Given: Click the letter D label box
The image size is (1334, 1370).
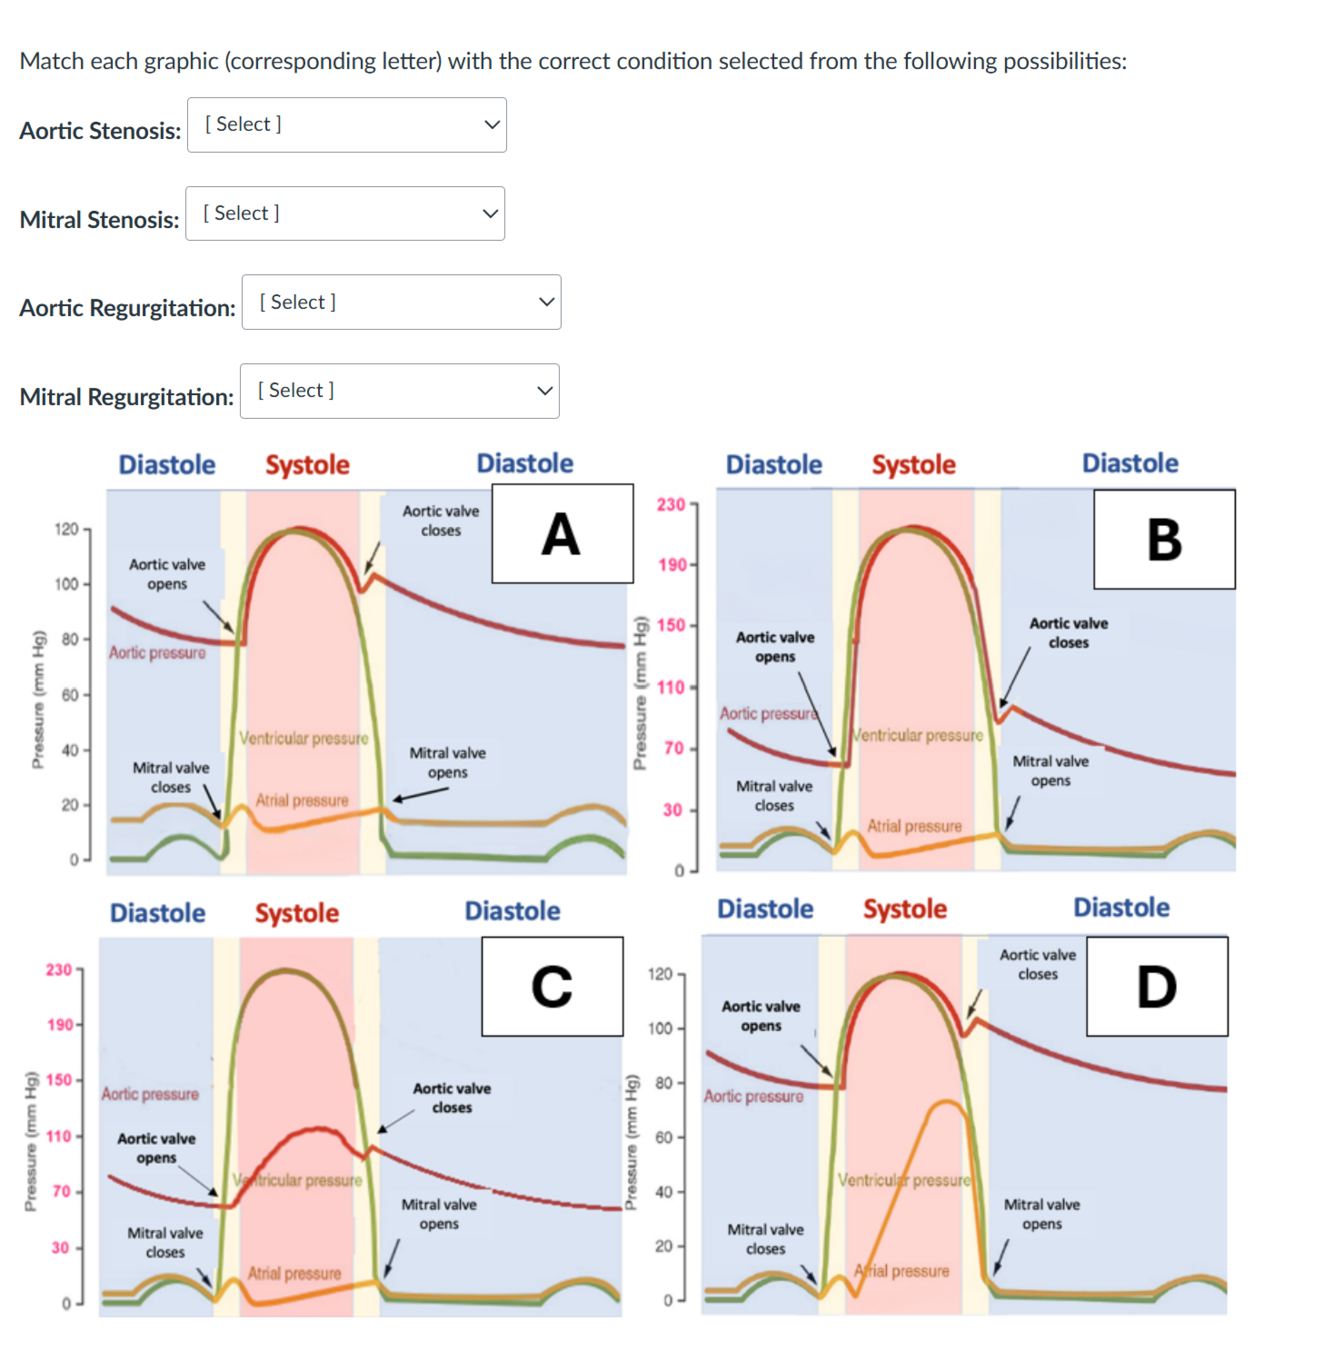Looking at the screenshot, I should pos(1157,986).
